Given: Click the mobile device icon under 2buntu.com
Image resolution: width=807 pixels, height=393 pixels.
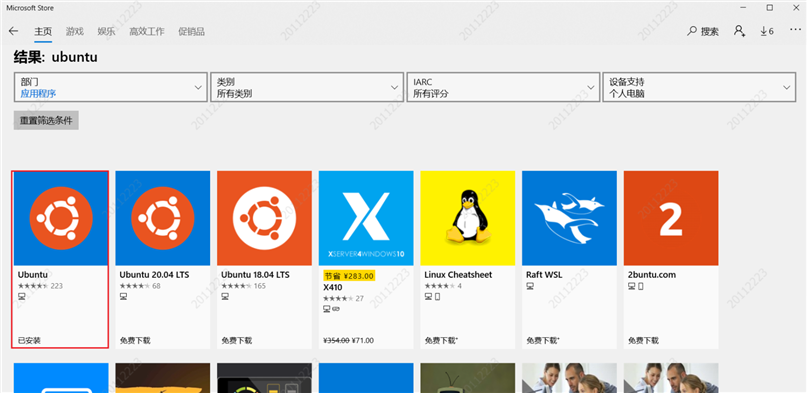Looking at the screenshot, I should 641,286.
